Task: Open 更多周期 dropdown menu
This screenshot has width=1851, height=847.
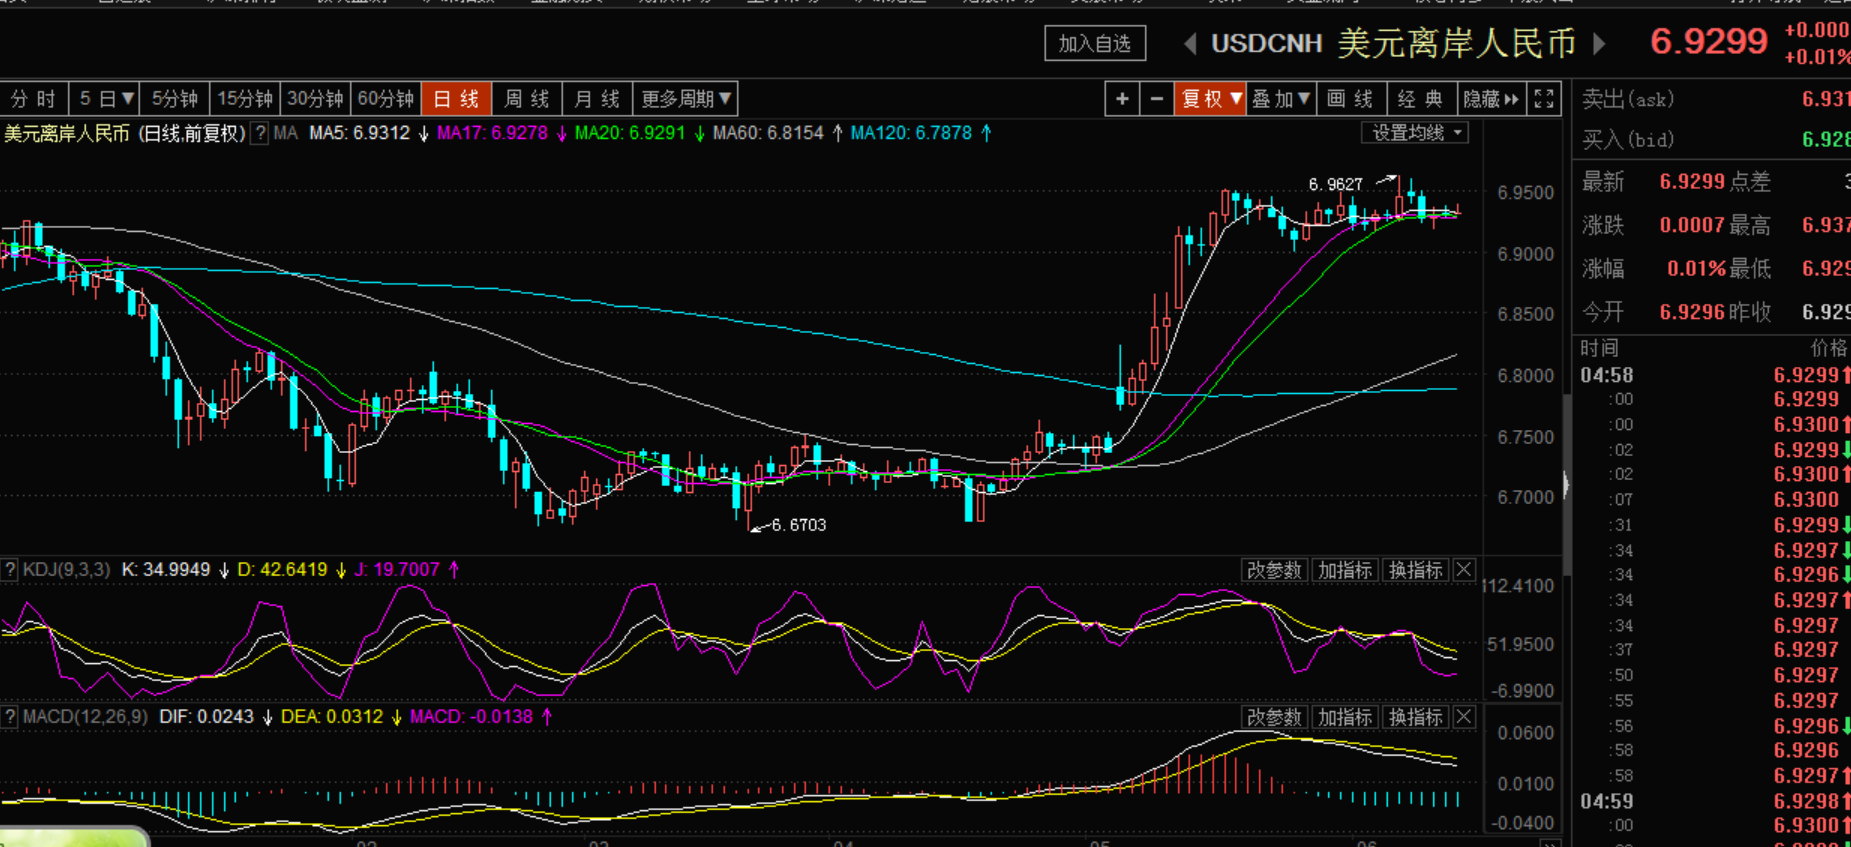Action: click(686, 99)
